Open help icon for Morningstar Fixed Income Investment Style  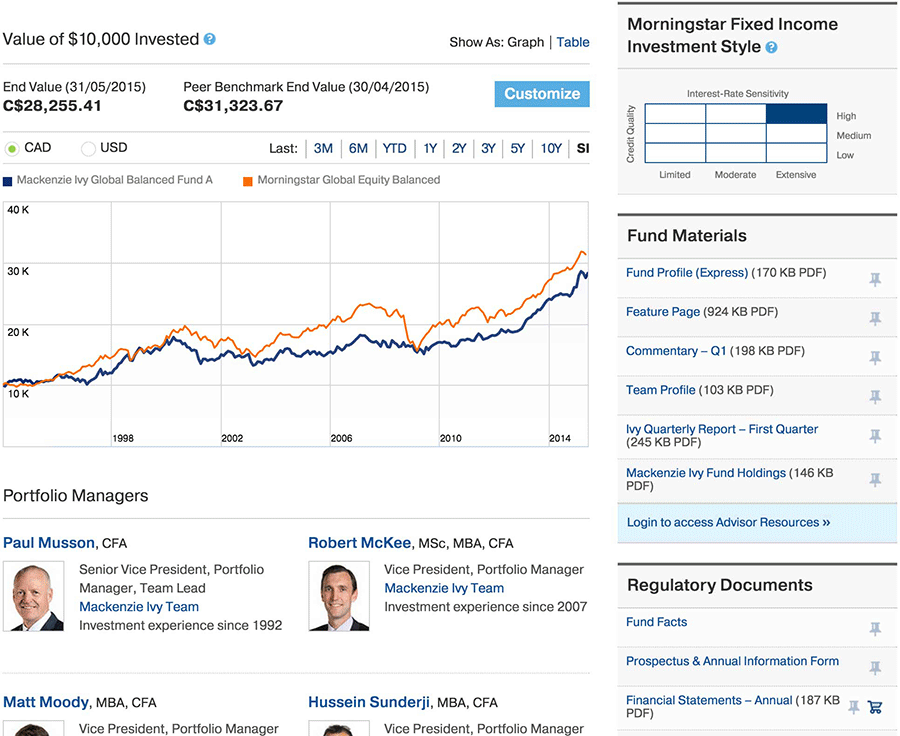[772, 48]
